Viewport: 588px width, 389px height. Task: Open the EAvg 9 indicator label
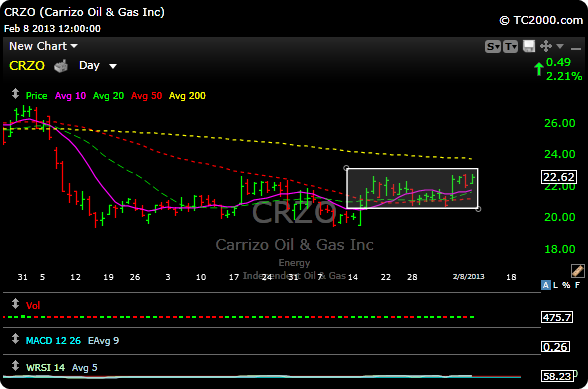pos(104,341)
